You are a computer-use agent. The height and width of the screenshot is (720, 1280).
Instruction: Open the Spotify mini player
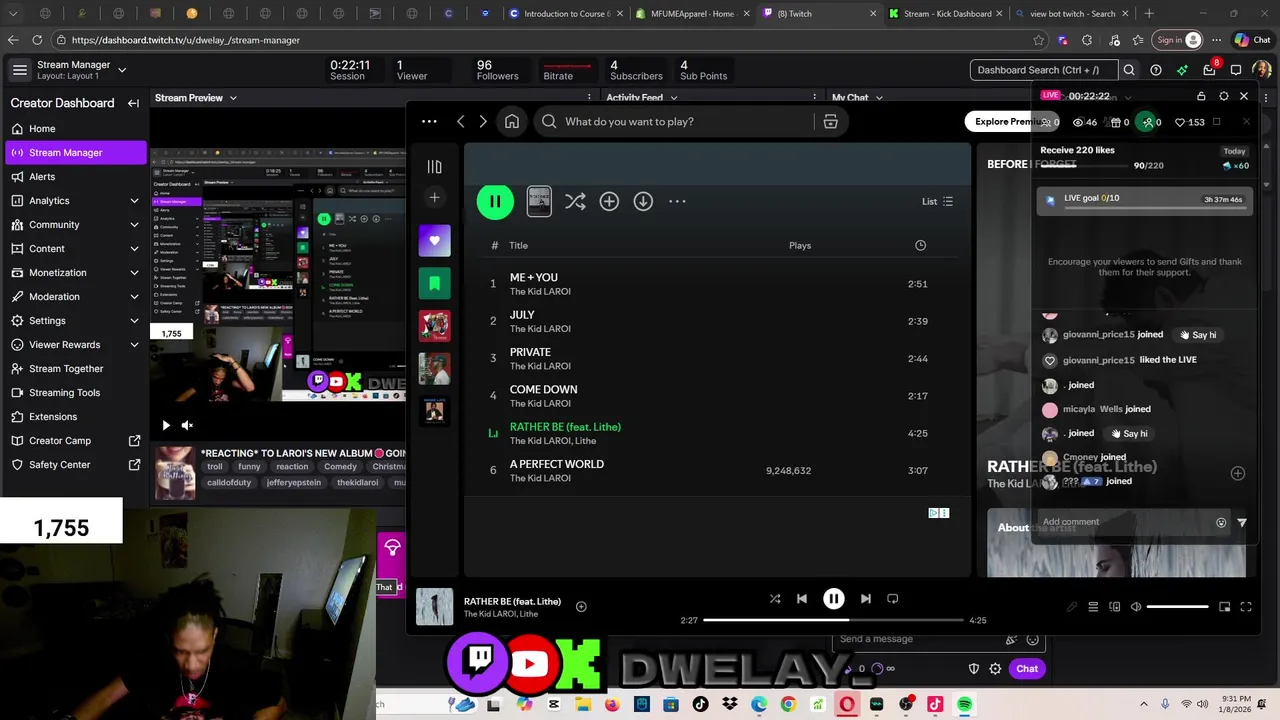click(1224, 607)
